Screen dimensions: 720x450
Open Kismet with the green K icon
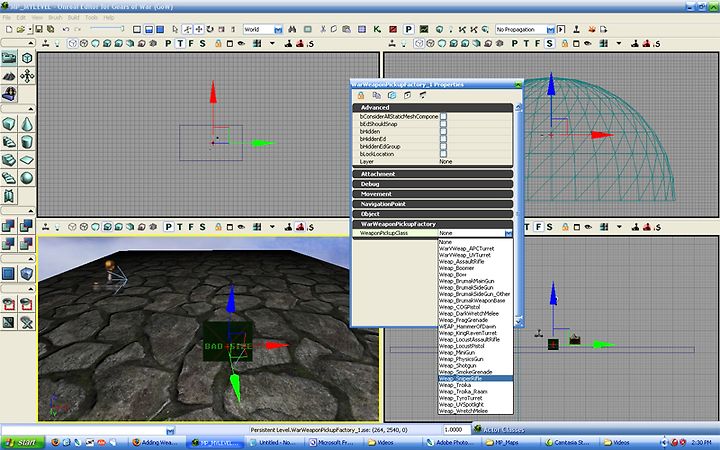[377, 29]
